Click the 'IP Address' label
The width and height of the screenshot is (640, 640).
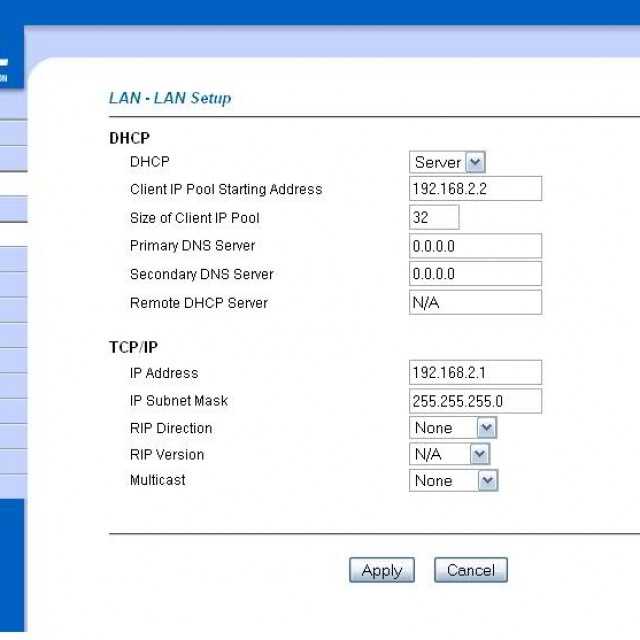click(164, 373)
